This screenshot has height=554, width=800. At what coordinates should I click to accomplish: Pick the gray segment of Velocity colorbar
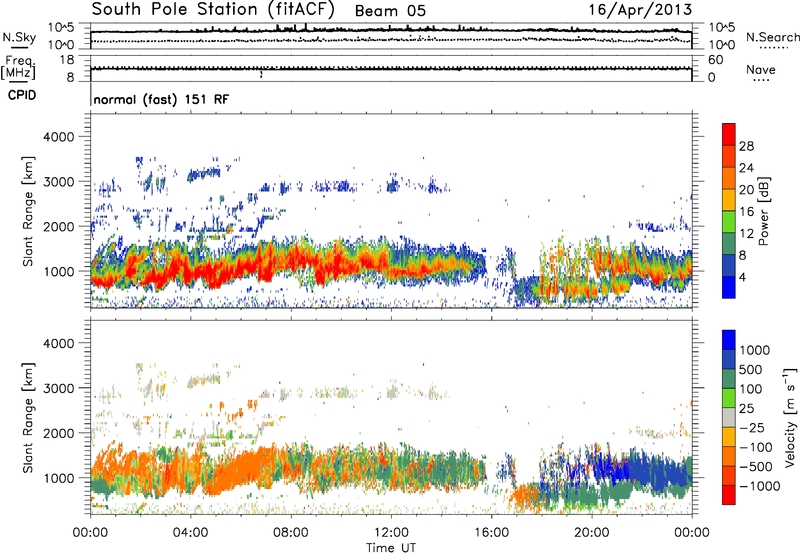[729, 418]
